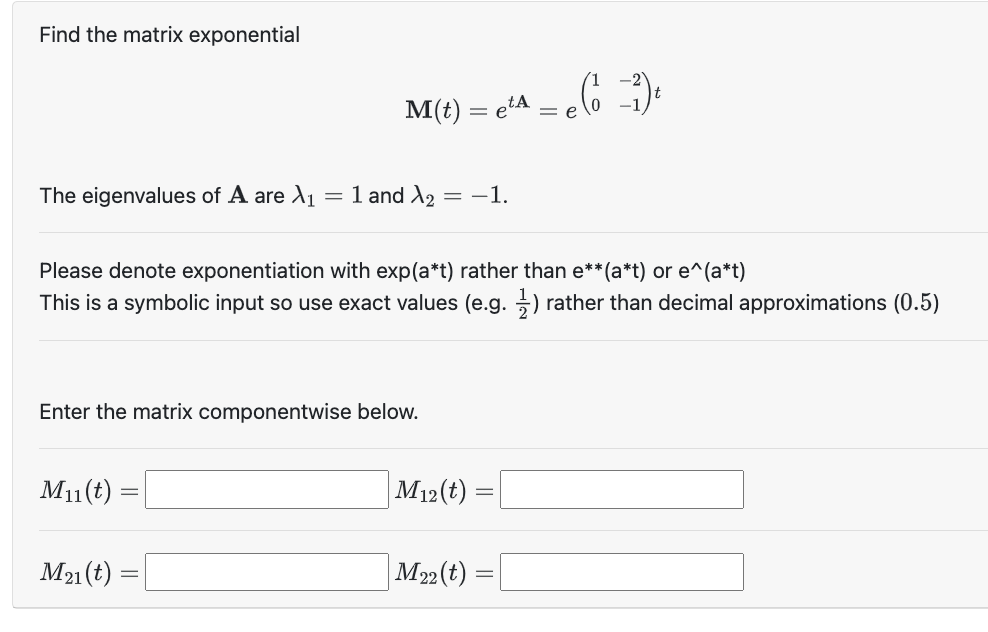Click the eigenvalues statement text
Image resolution: width=988 pixels, height=632 pixels.
pyautogui.click(x=273, y=195)
